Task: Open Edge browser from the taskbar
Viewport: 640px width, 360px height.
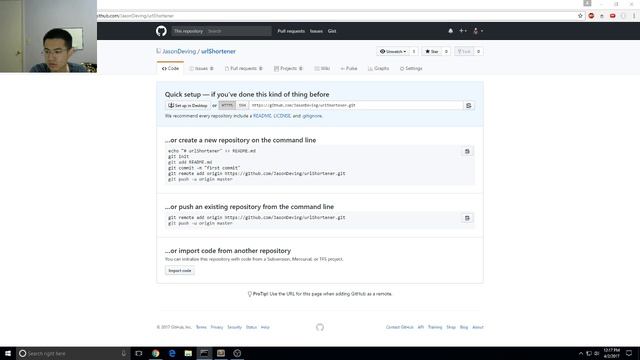Action: [x=172, y=353]
